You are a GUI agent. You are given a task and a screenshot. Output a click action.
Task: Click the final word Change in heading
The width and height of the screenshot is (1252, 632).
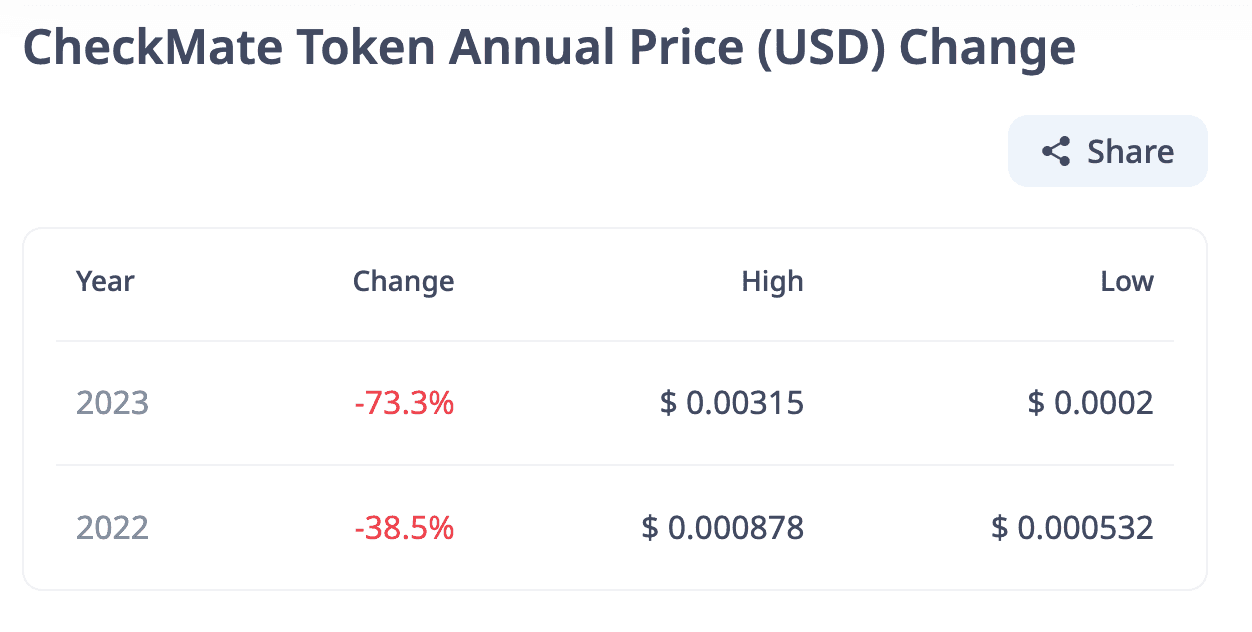point(987,47)
